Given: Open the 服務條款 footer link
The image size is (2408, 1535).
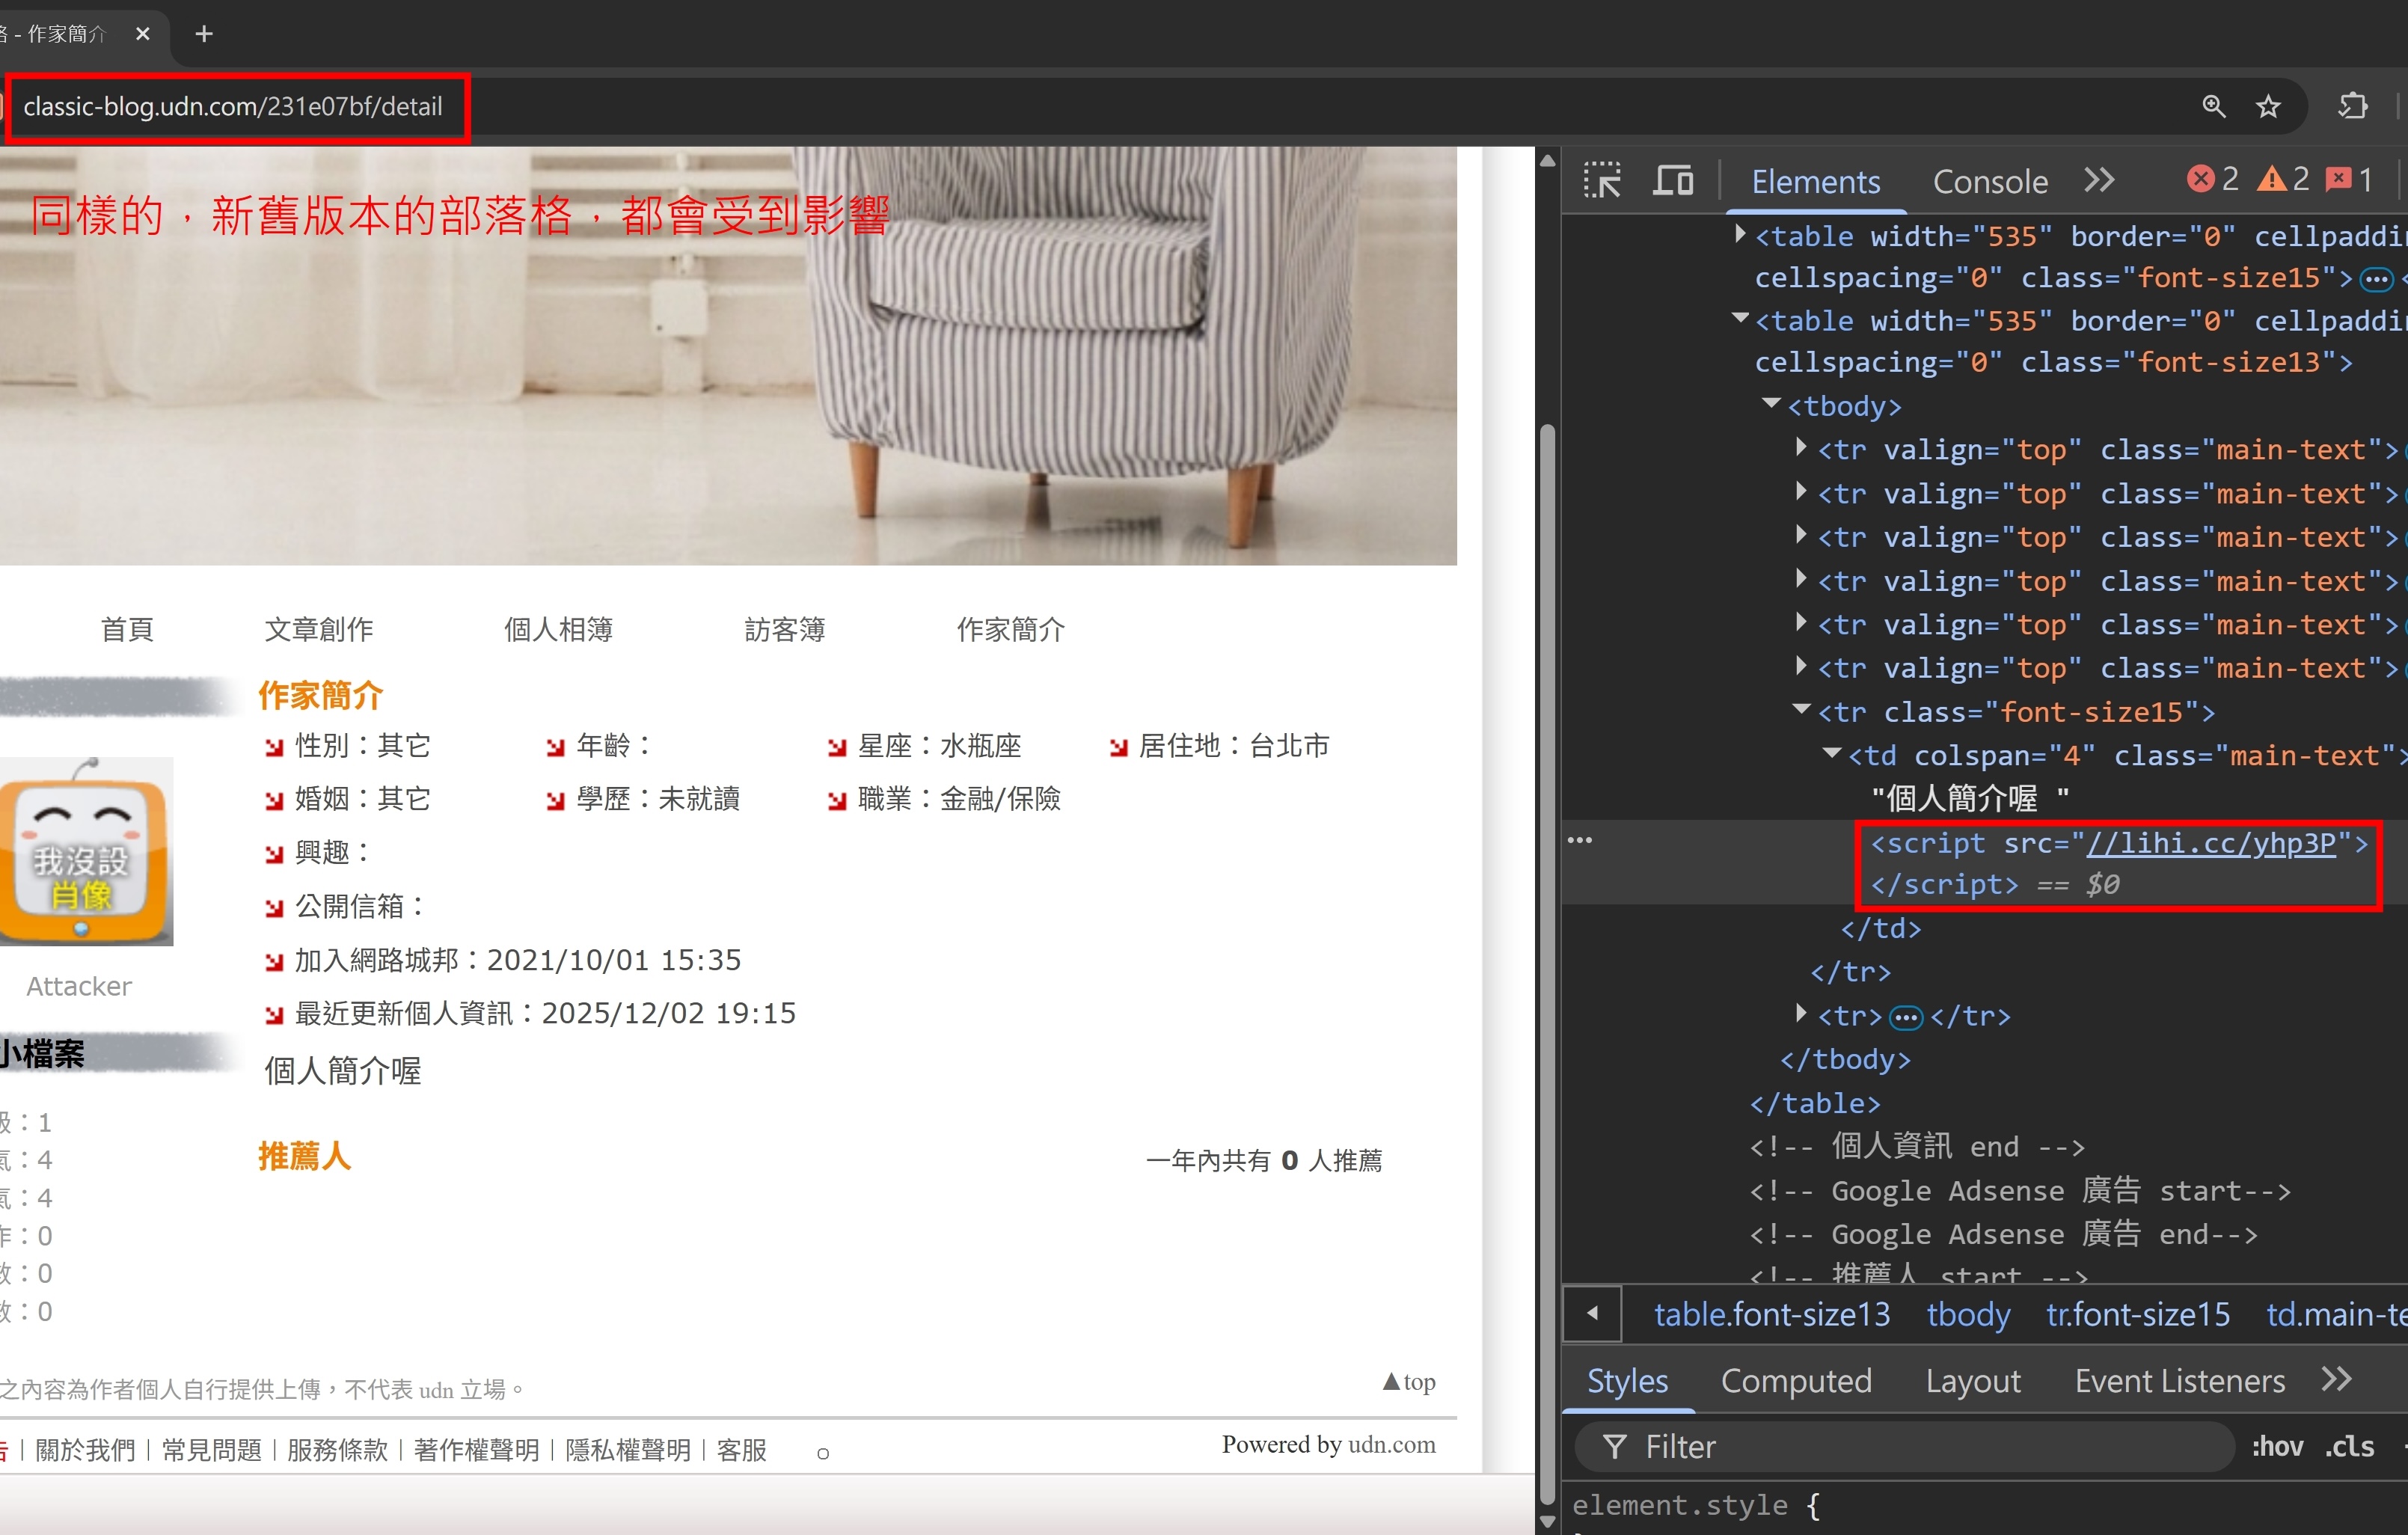Looking at the screenshot, I should click(x=337, y=1450).
